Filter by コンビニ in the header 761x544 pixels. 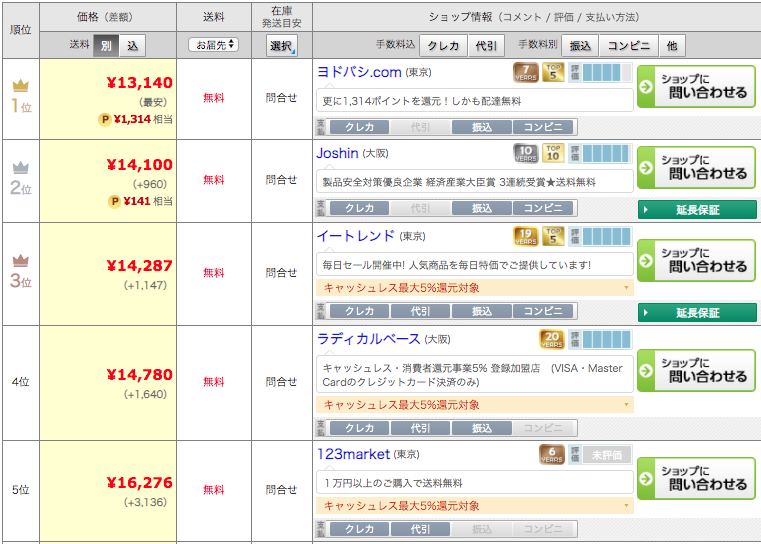pyautogui.click(x=629, y=46)
